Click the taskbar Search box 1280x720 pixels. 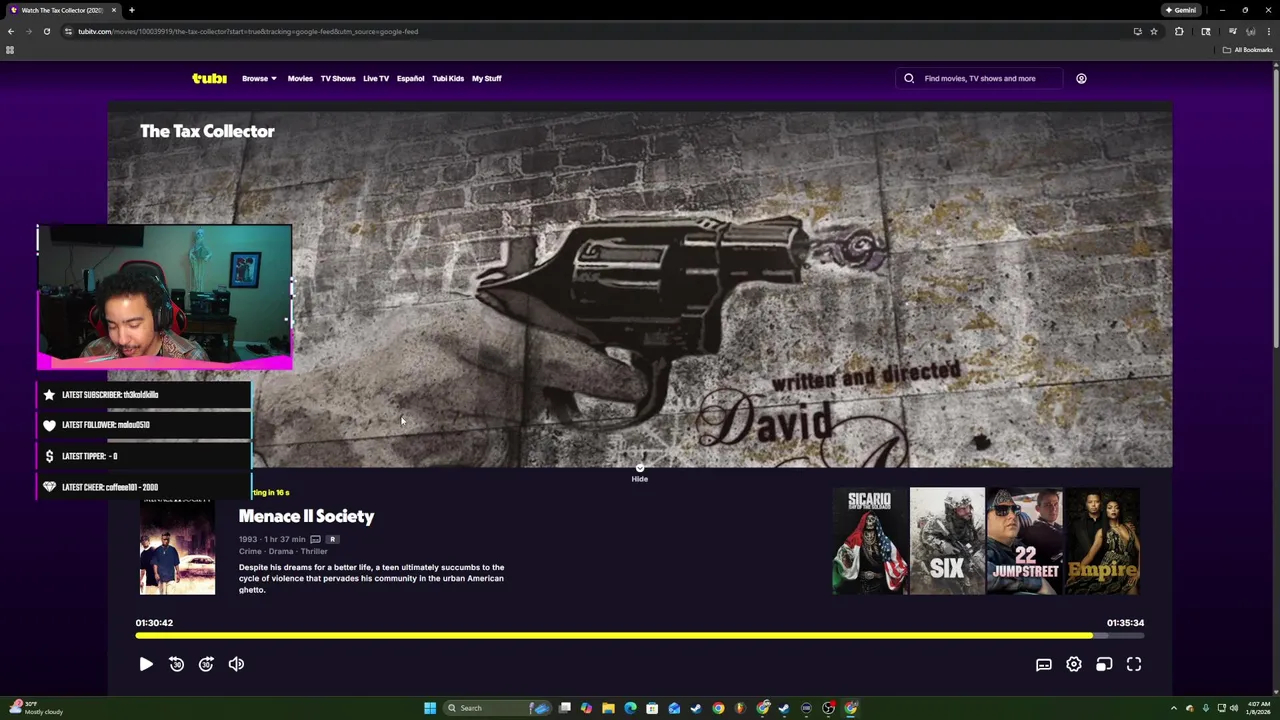(x=498, y=708)
